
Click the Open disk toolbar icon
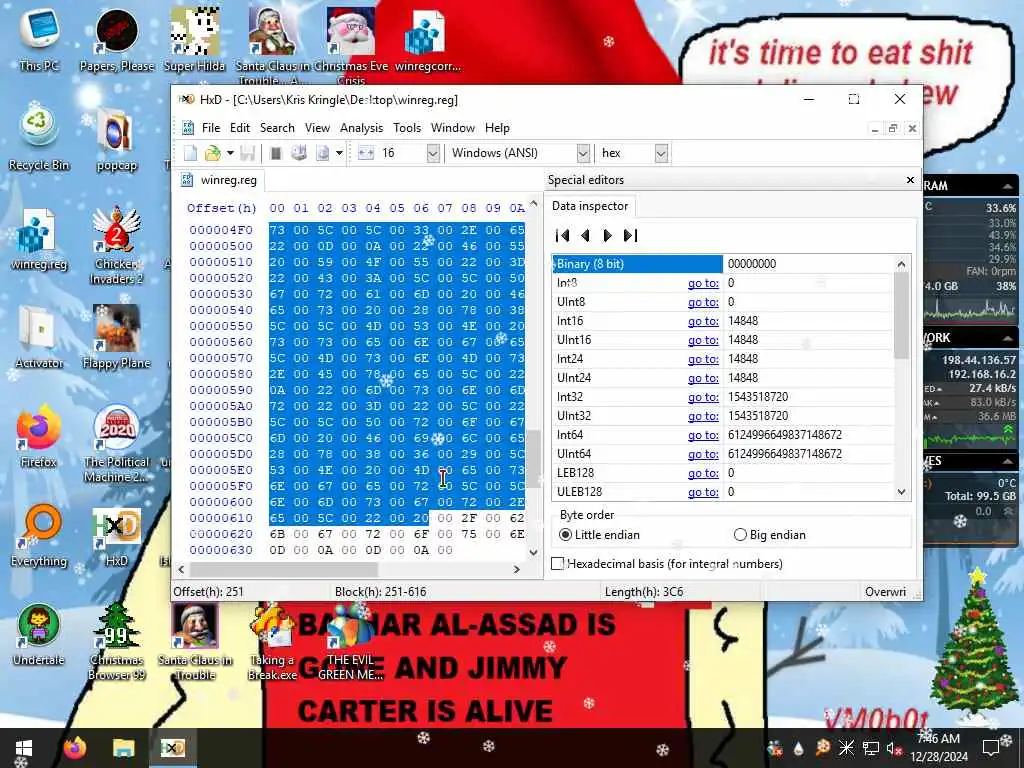[299, 153]
